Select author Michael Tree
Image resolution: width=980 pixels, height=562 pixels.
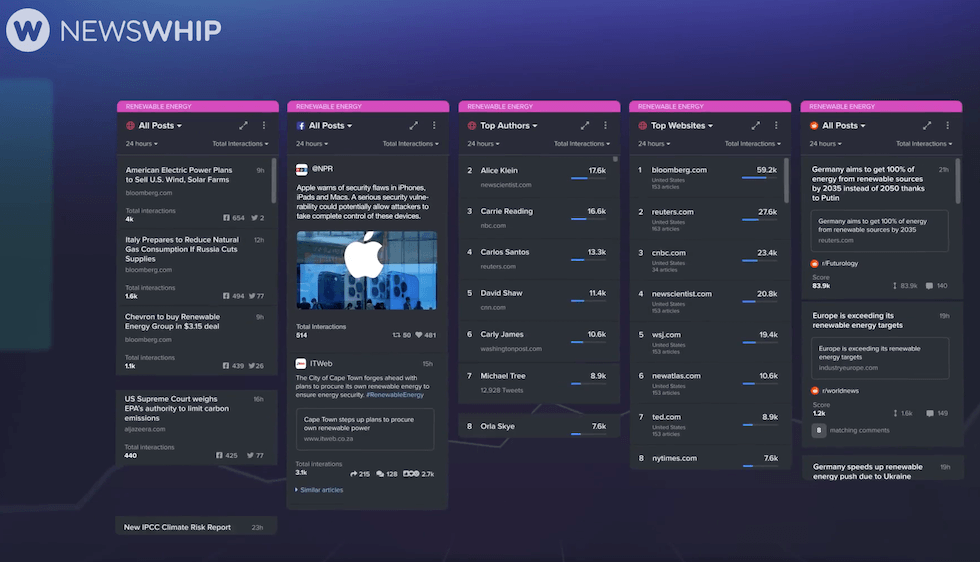(502, 376)
